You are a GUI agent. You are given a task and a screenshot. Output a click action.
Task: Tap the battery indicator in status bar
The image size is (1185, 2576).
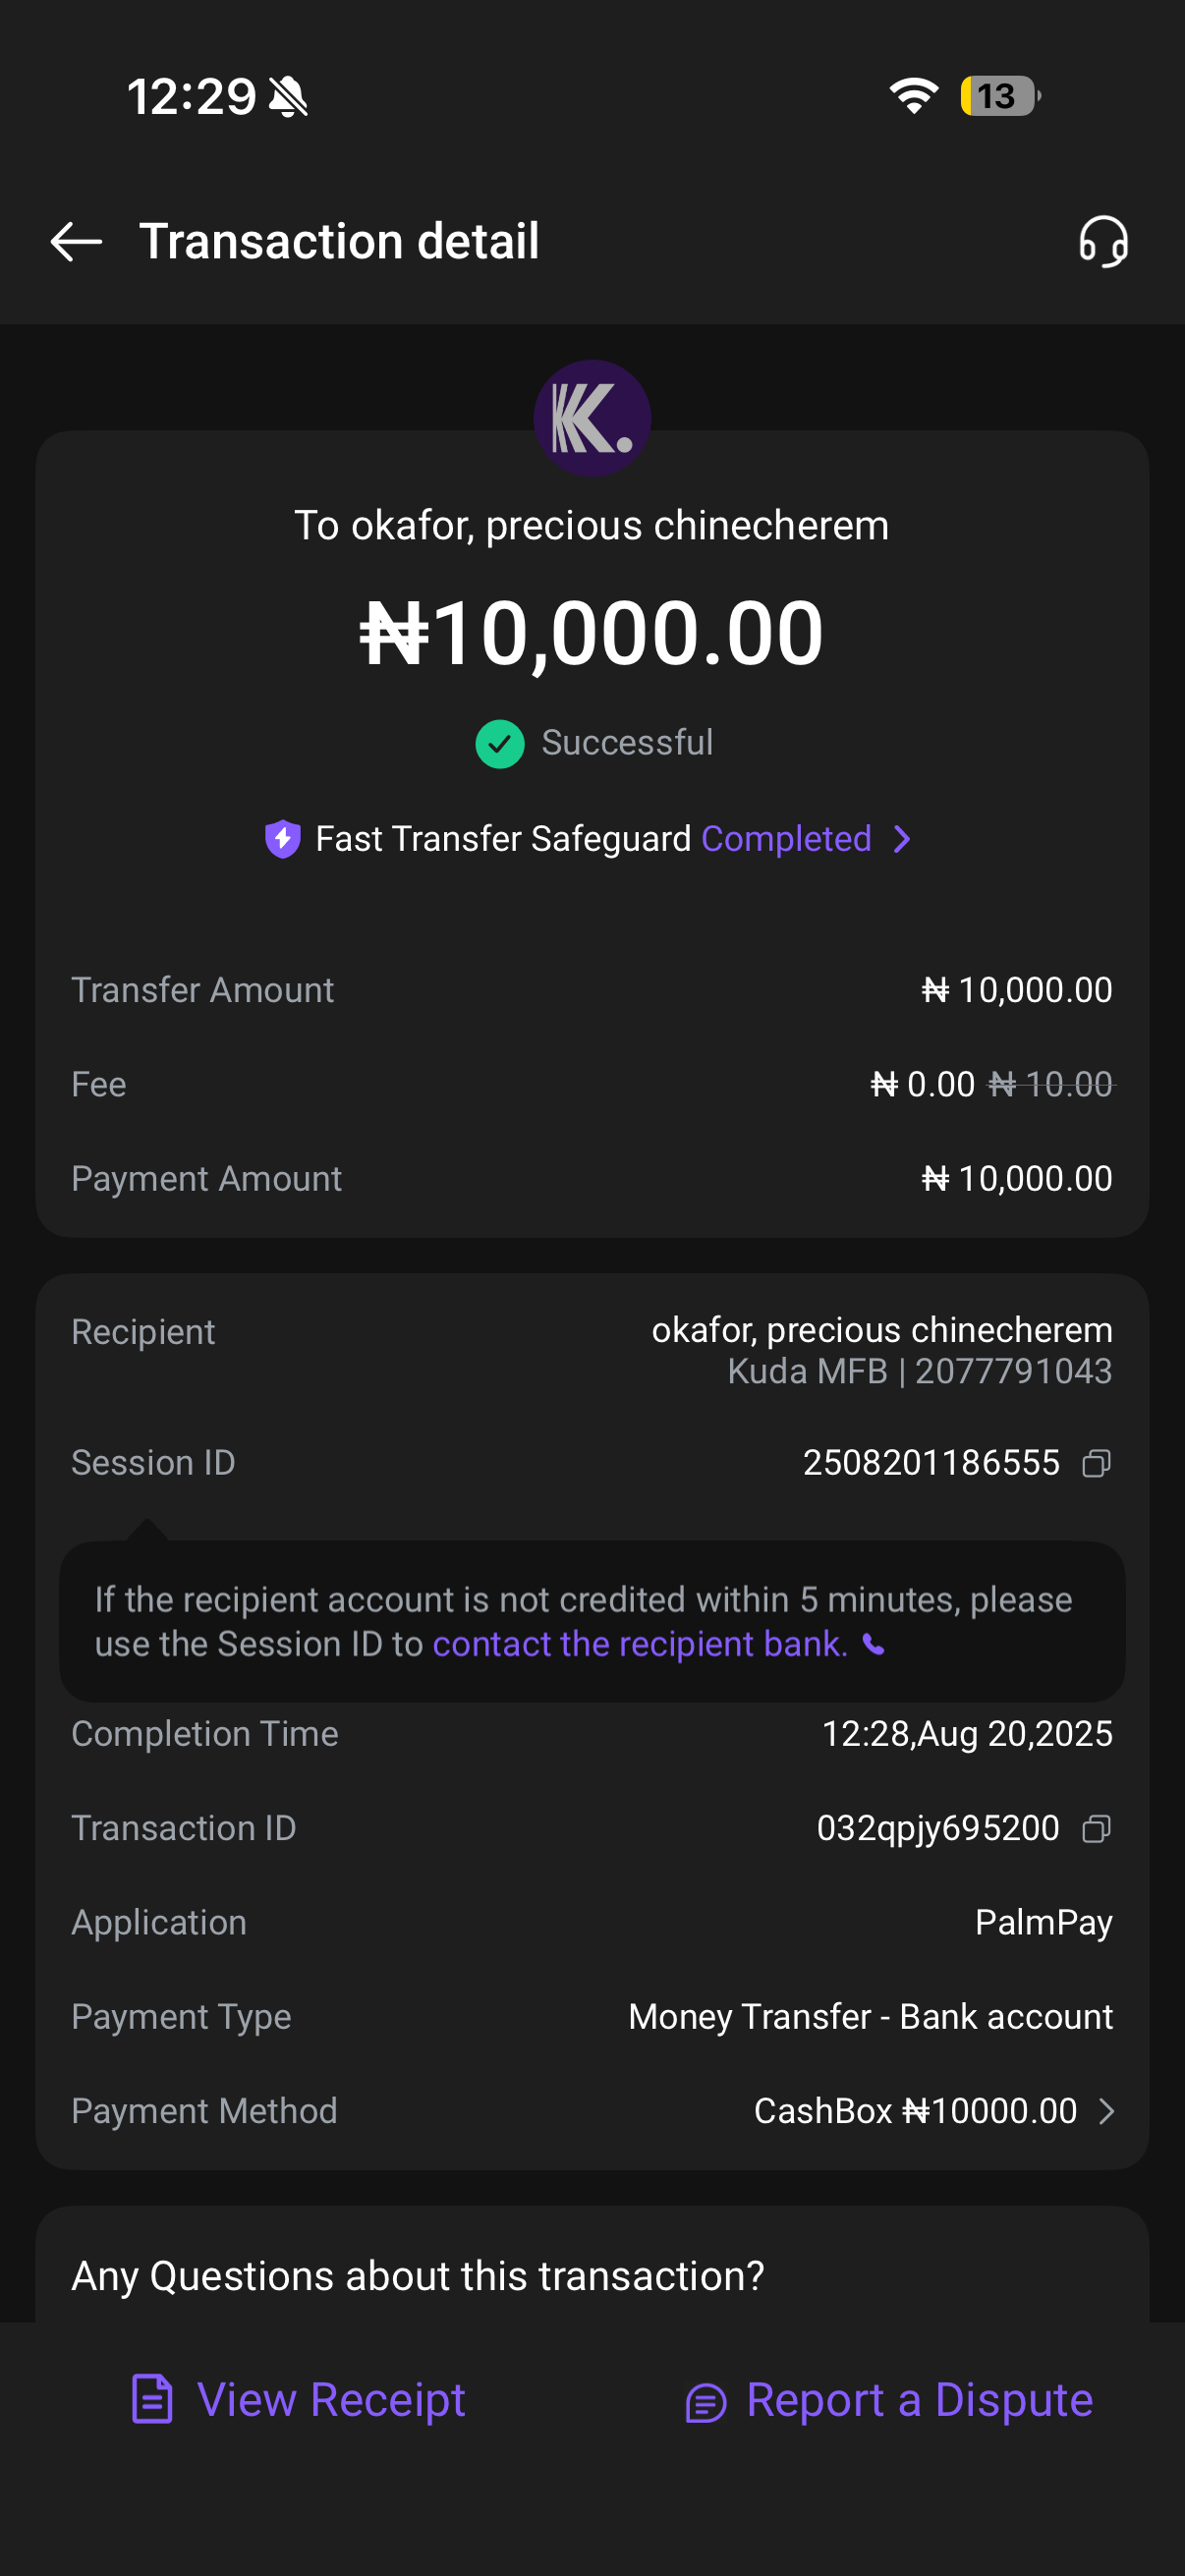(x=999, y=96)
